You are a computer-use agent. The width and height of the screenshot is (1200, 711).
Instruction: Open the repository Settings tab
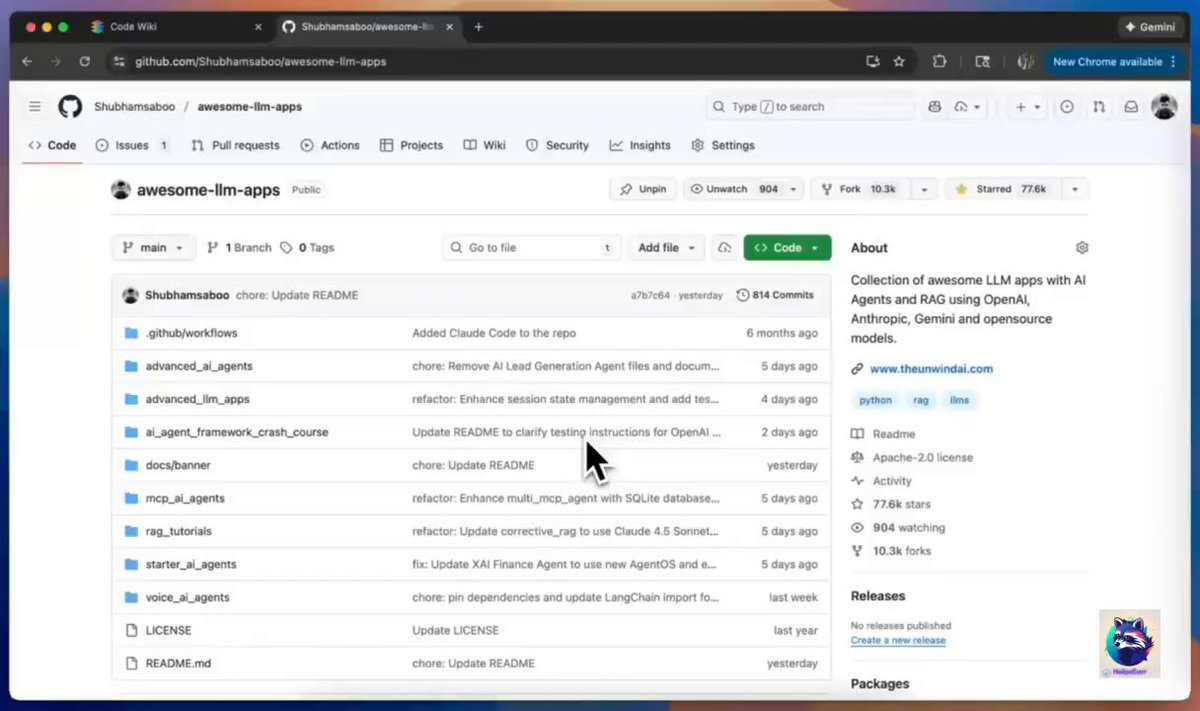point(722,145)
